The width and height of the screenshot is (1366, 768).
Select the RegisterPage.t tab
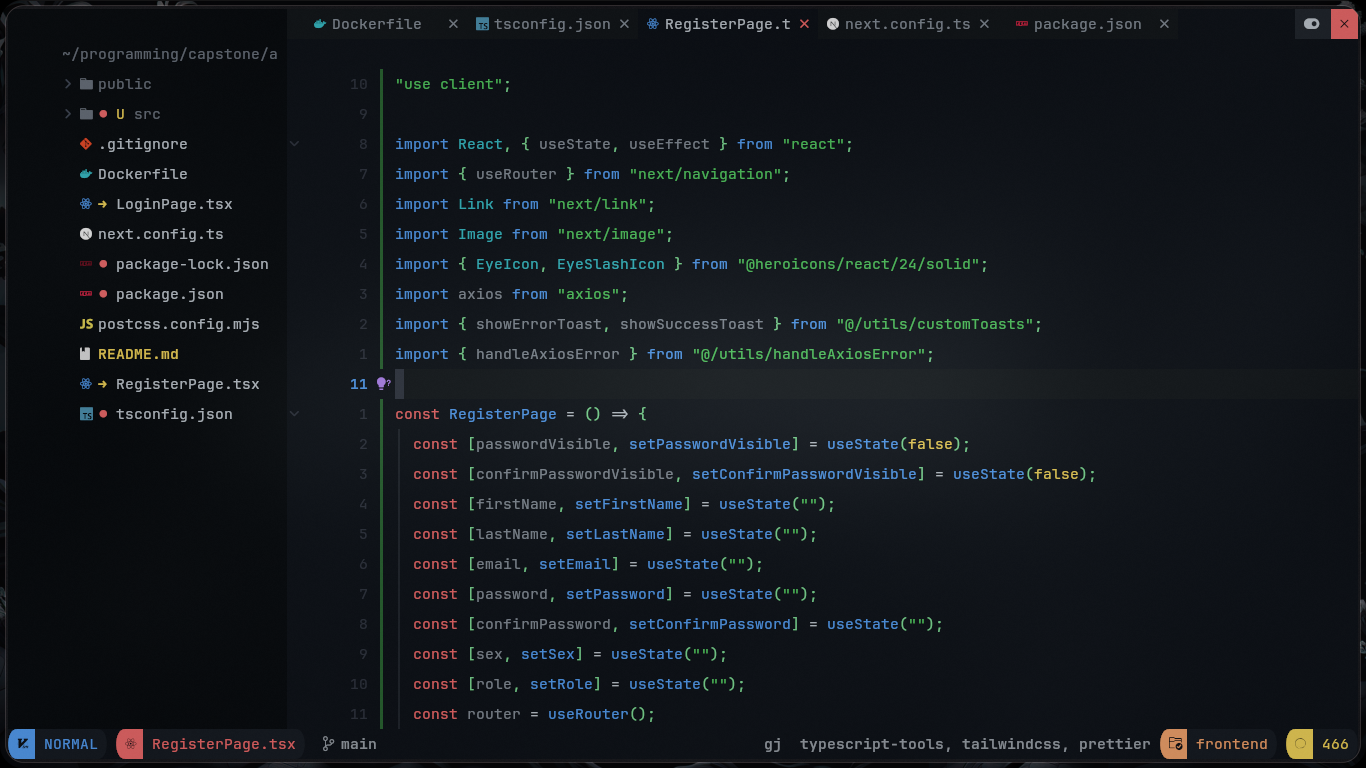(728, 24)
